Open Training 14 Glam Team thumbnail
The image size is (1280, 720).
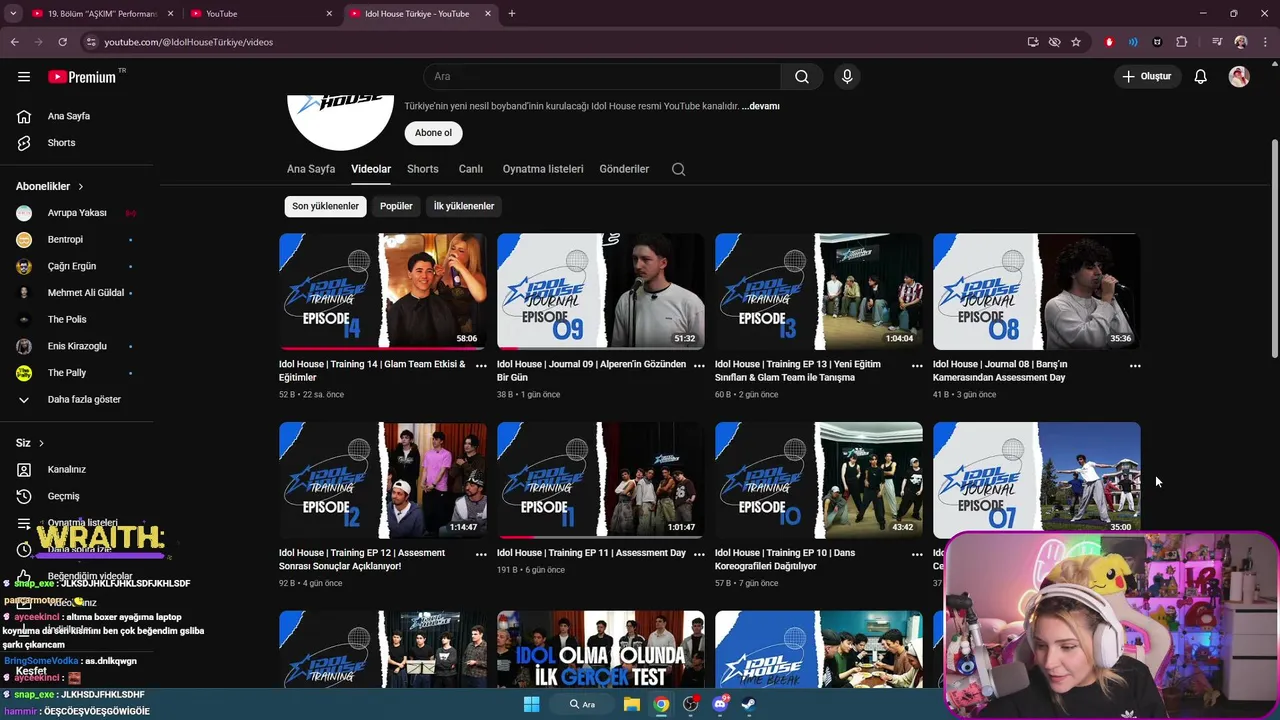coord(383,291)
